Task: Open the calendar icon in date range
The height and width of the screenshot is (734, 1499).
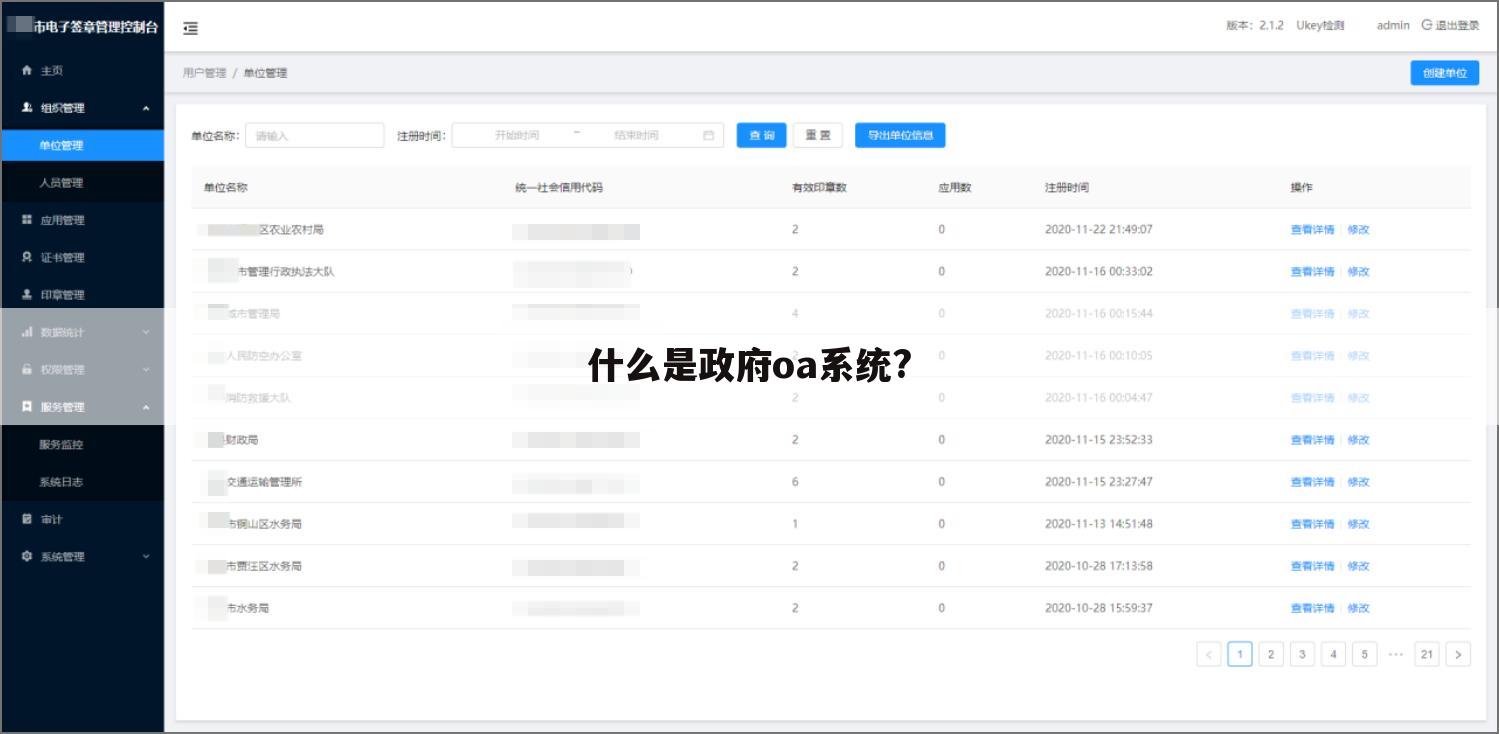Action: pos(708,135)
